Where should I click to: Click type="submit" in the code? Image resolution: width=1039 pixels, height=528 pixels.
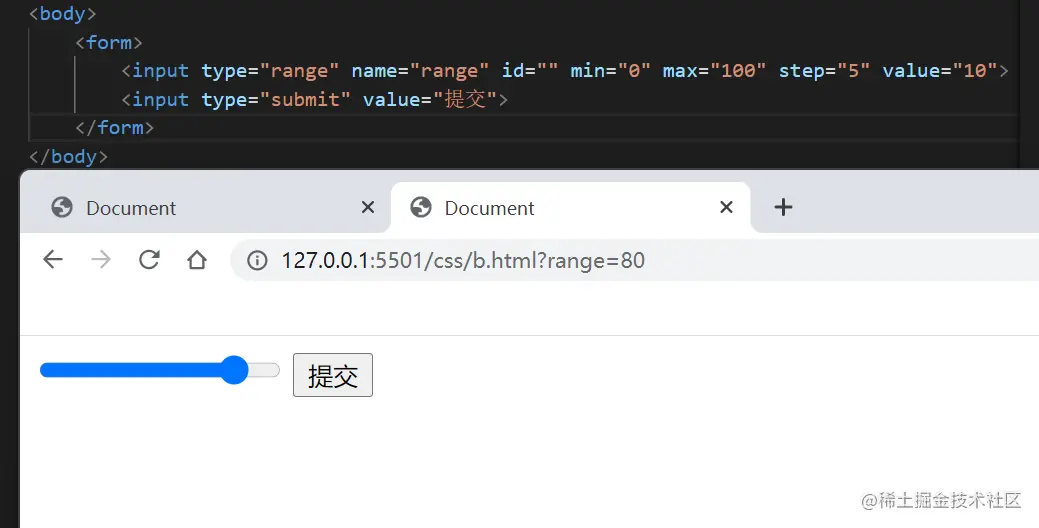click(x=276, y=99)
